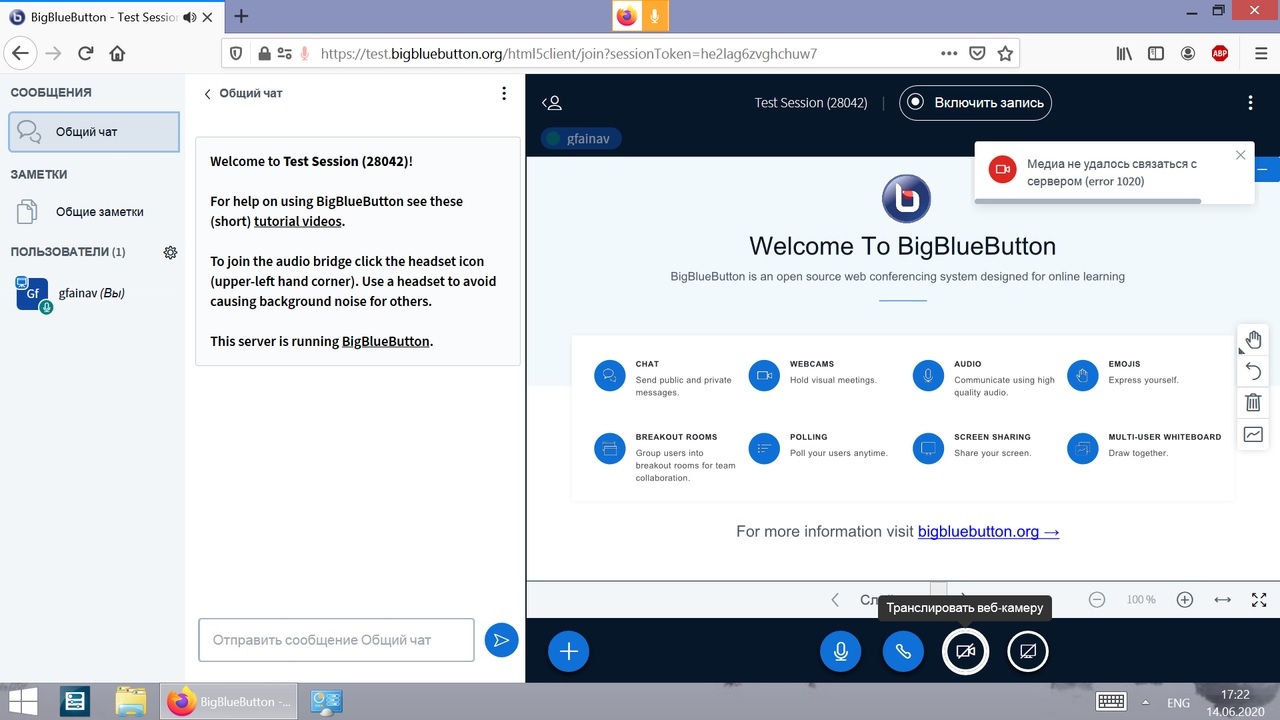
Task: Open the bigbluebutton.org link on the slide
Action: 988,532
